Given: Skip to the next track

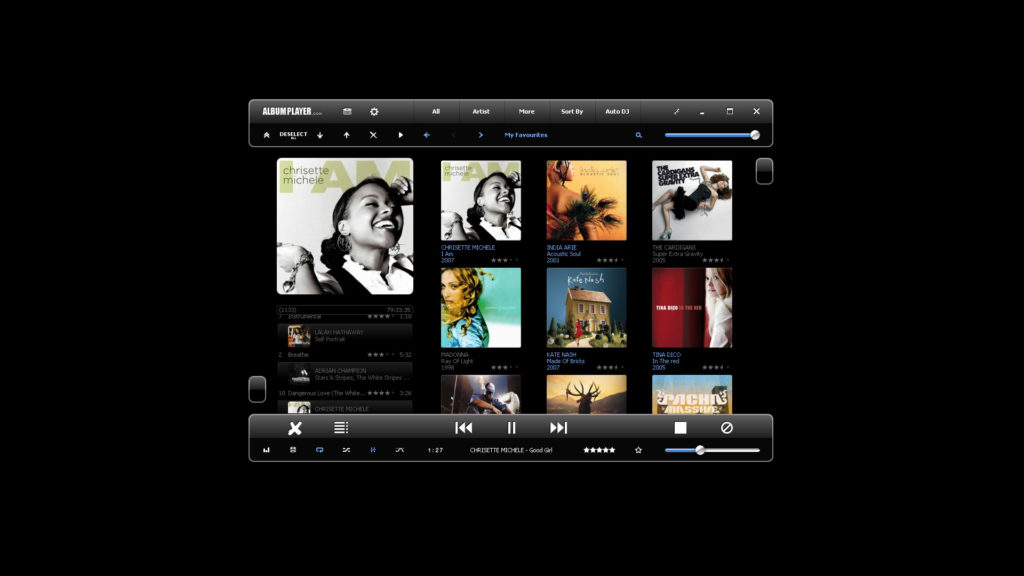Looking at the screenshot, I should pos(558,428).
